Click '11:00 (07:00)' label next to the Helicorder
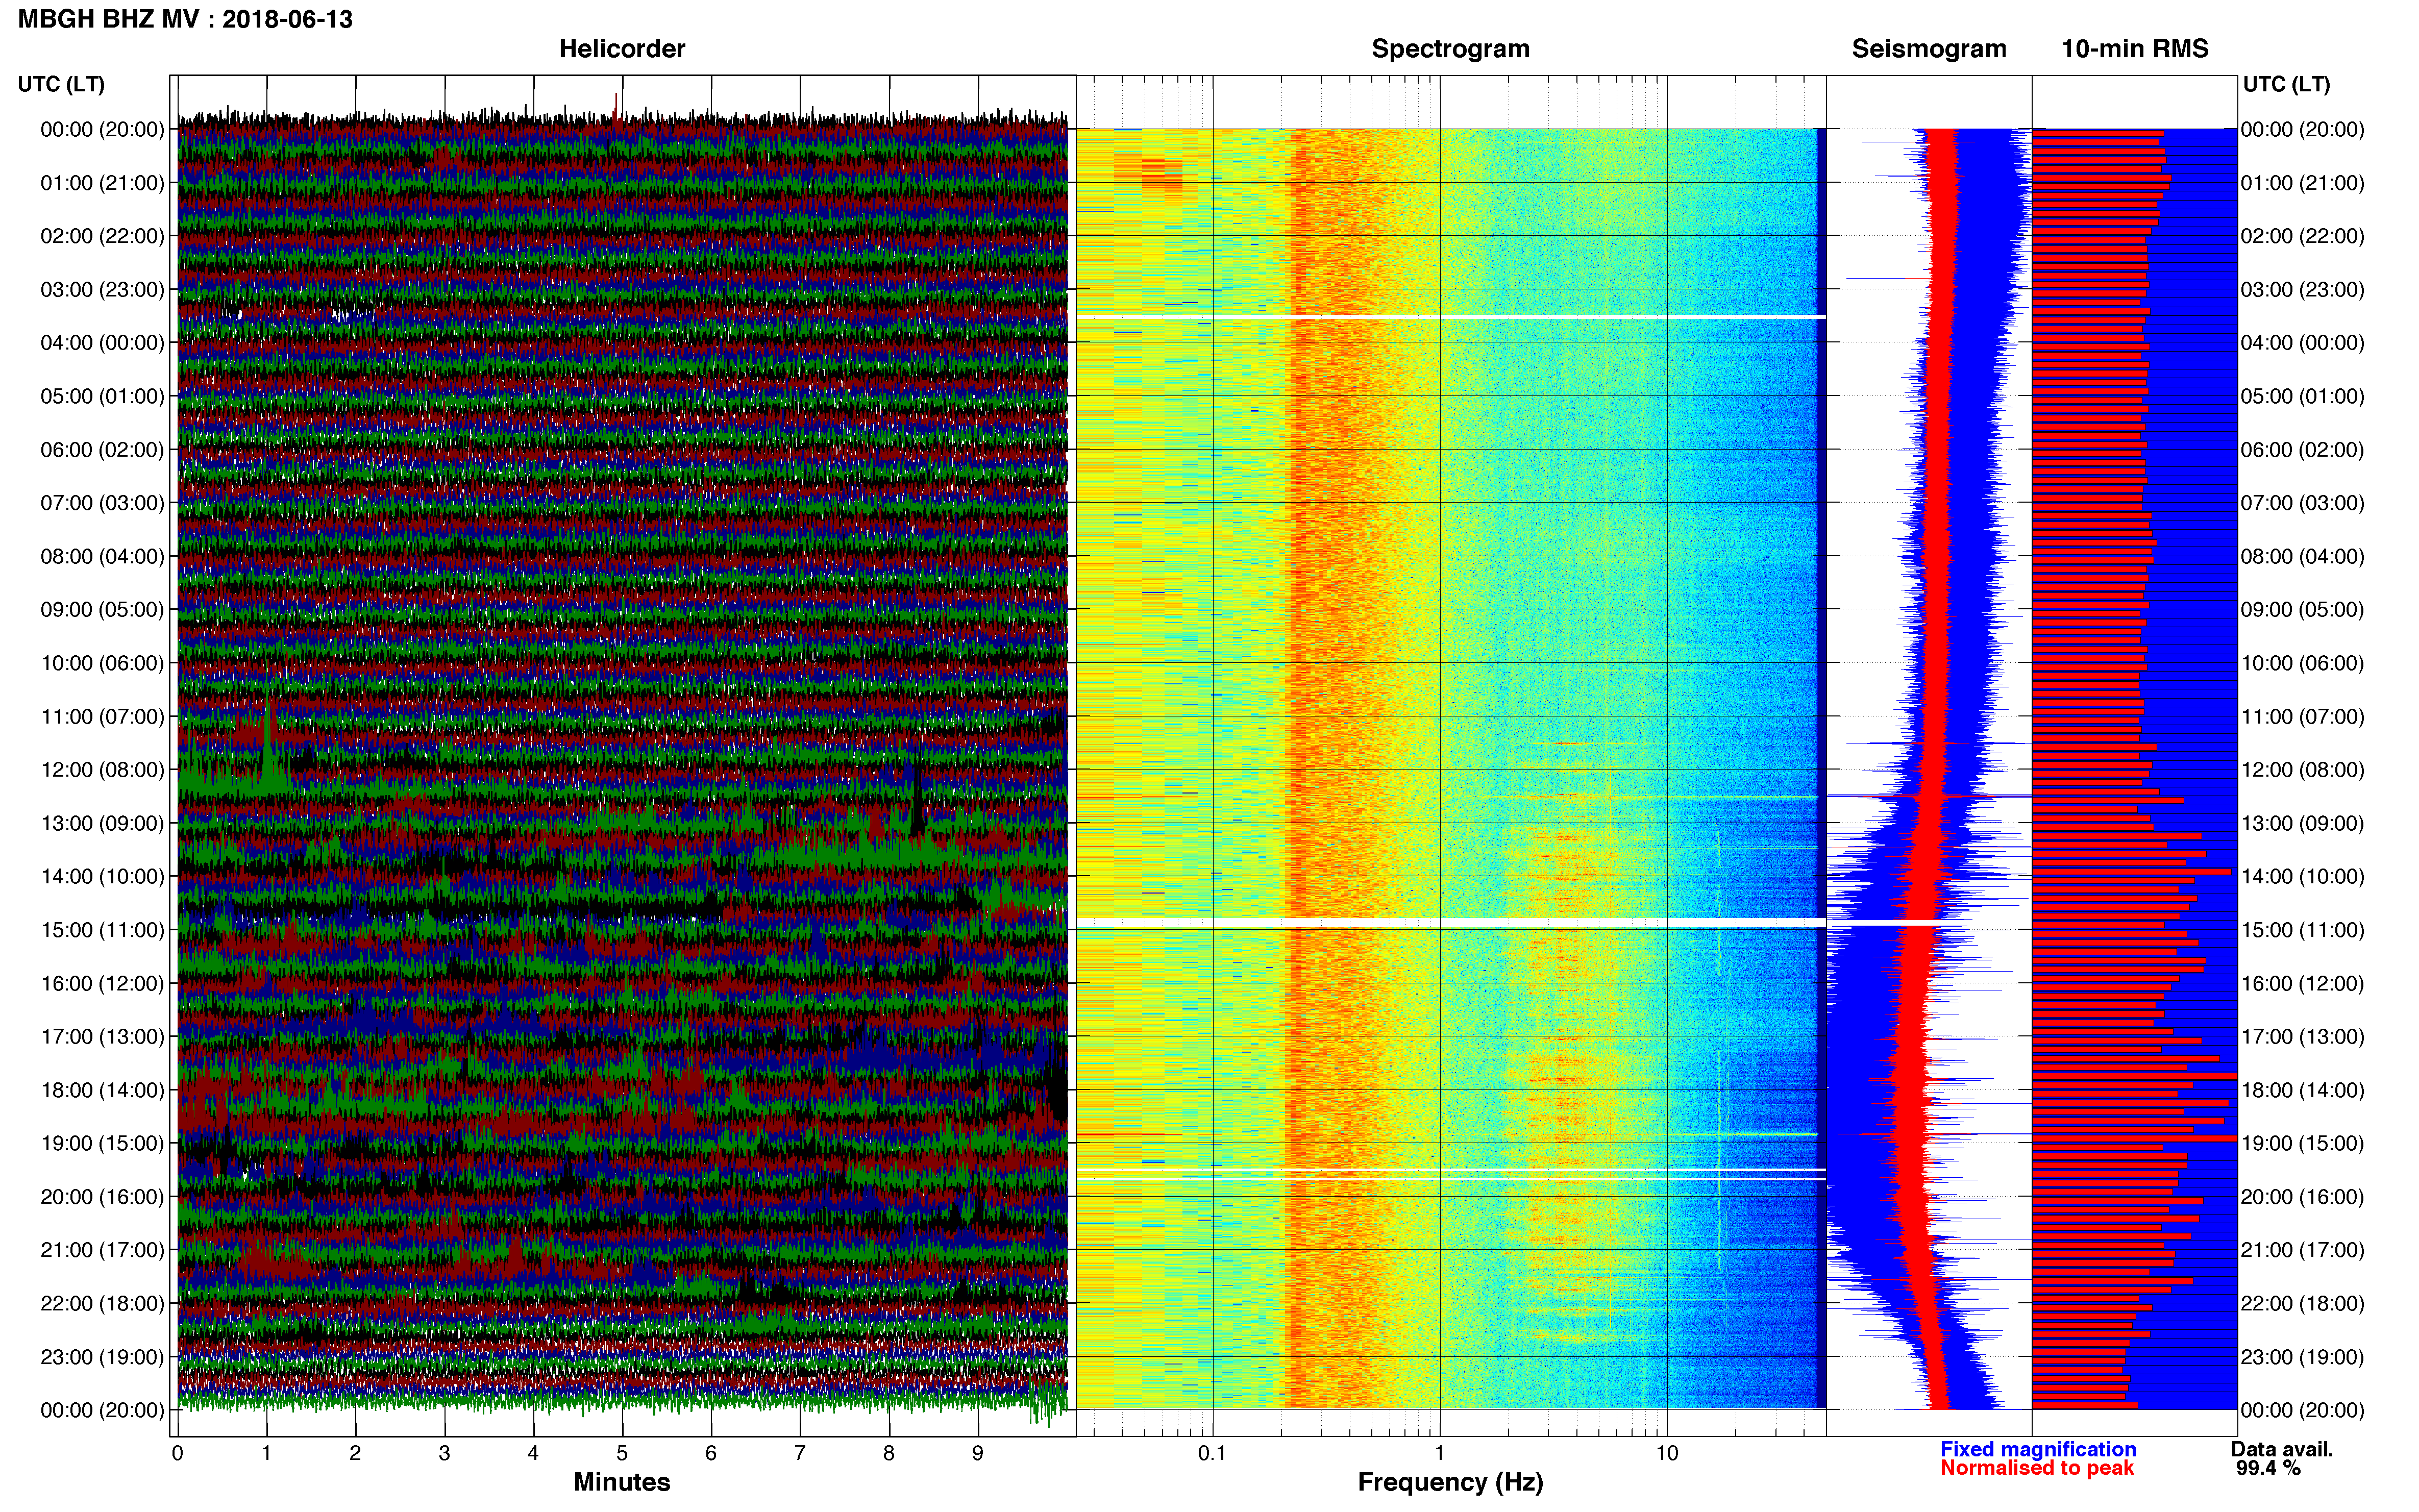2419x1512 pixels. pyautogui.click(x=102, y=716)
